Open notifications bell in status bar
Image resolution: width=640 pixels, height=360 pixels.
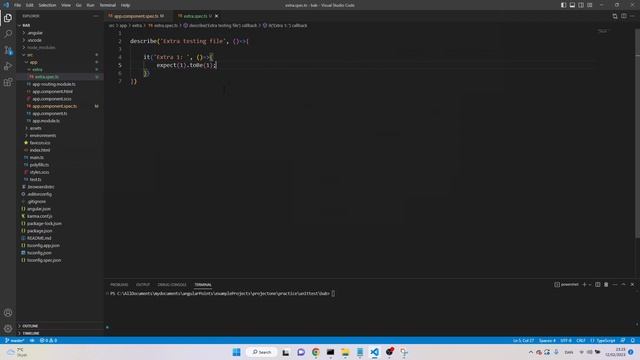633,340
